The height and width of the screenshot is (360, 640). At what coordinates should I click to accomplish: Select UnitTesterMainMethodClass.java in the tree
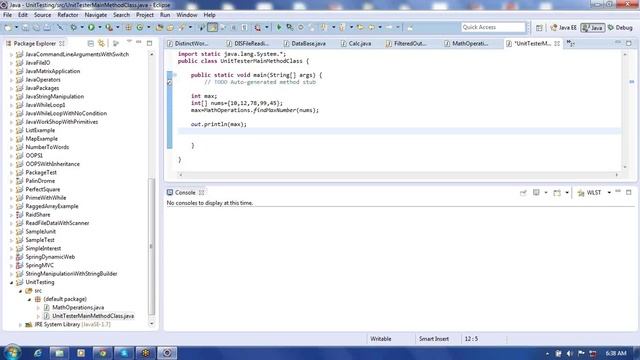point(93,316)
